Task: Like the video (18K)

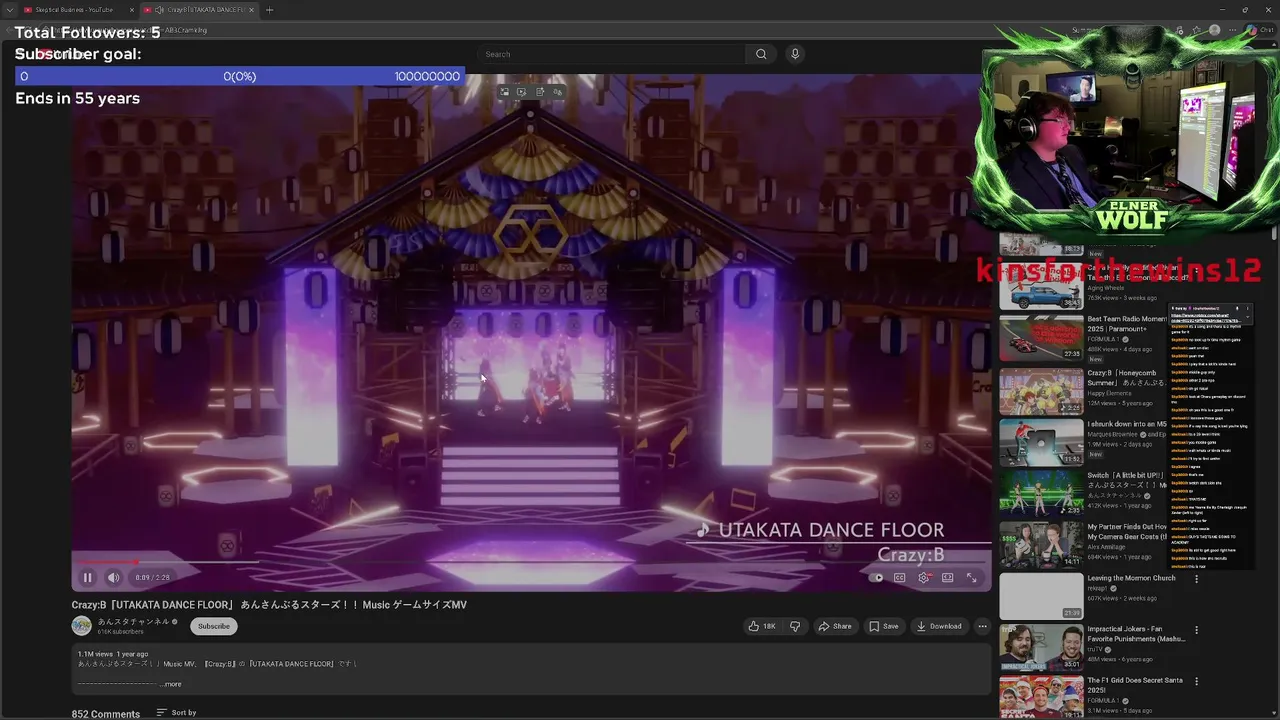Action: coord(762,626)
